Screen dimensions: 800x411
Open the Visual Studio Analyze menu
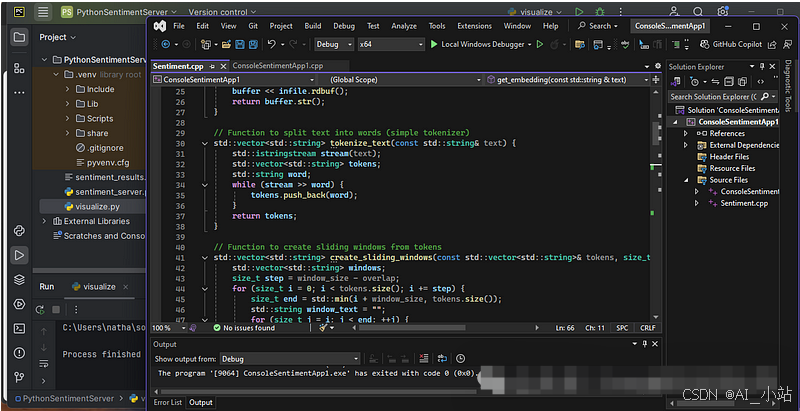coord(404,26)
